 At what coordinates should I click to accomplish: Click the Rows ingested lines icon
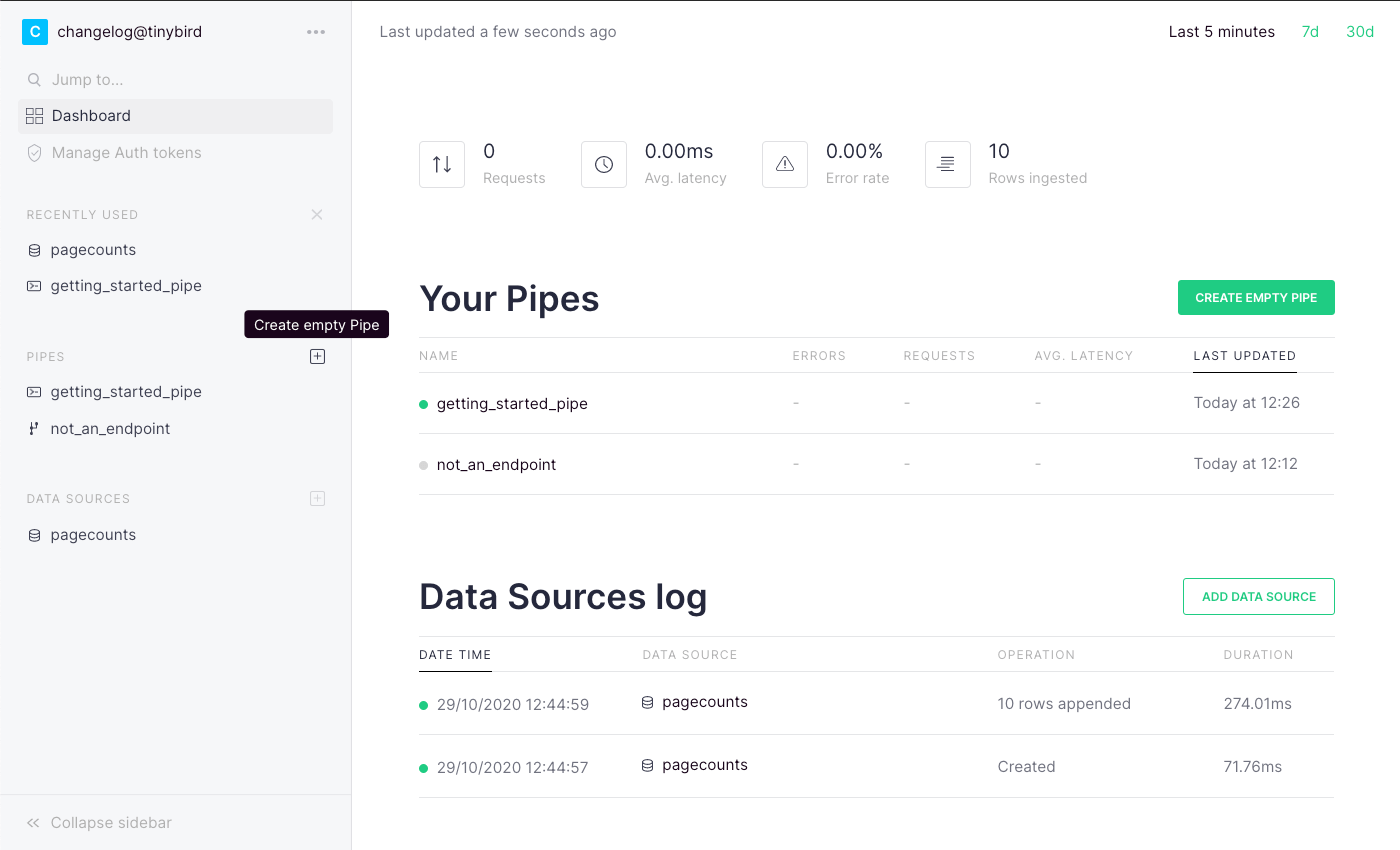pos(947,165)
